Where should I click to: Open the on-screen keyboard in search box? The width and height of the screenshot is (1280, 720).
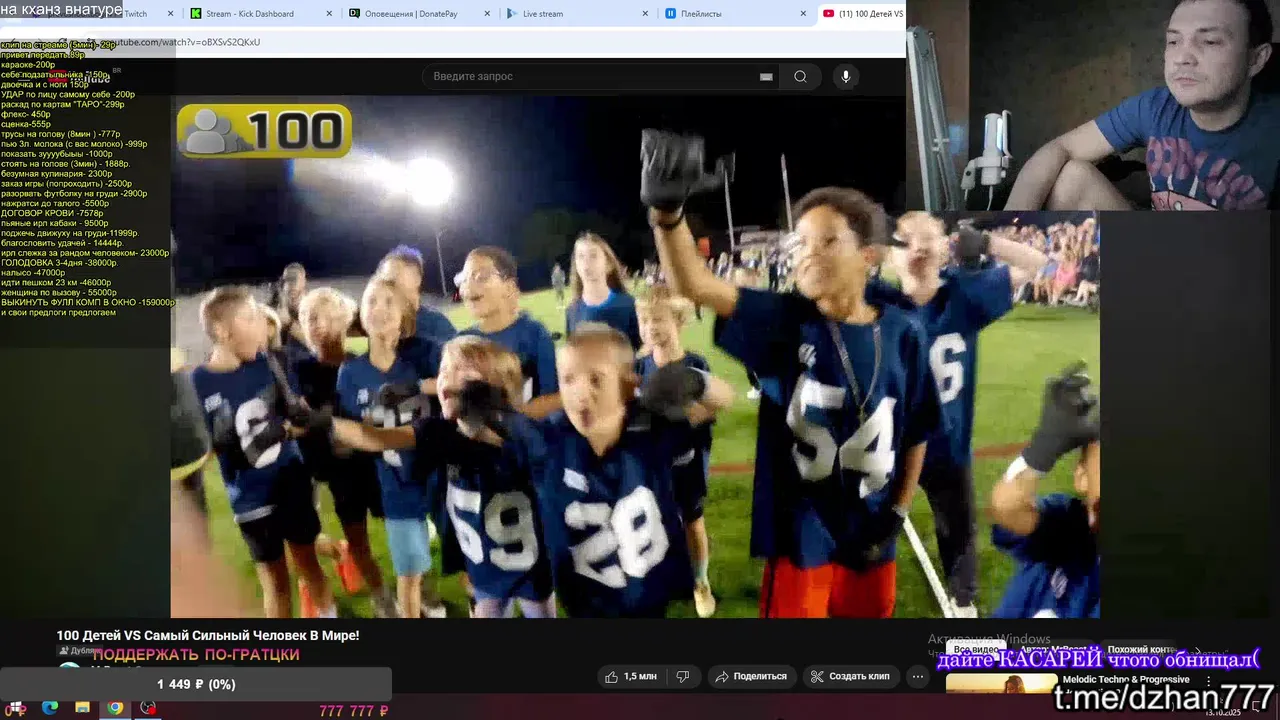pos(766,76)
